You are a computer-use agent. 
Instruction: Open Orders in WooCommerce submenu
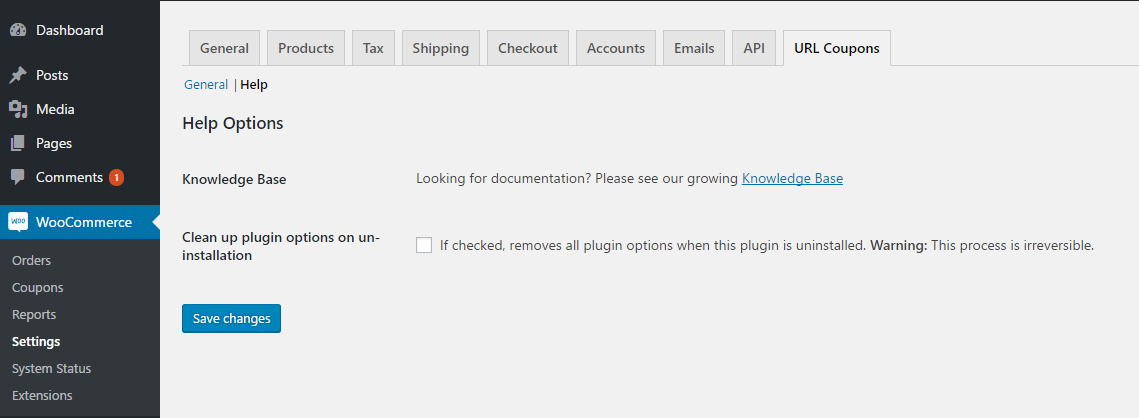31,260
